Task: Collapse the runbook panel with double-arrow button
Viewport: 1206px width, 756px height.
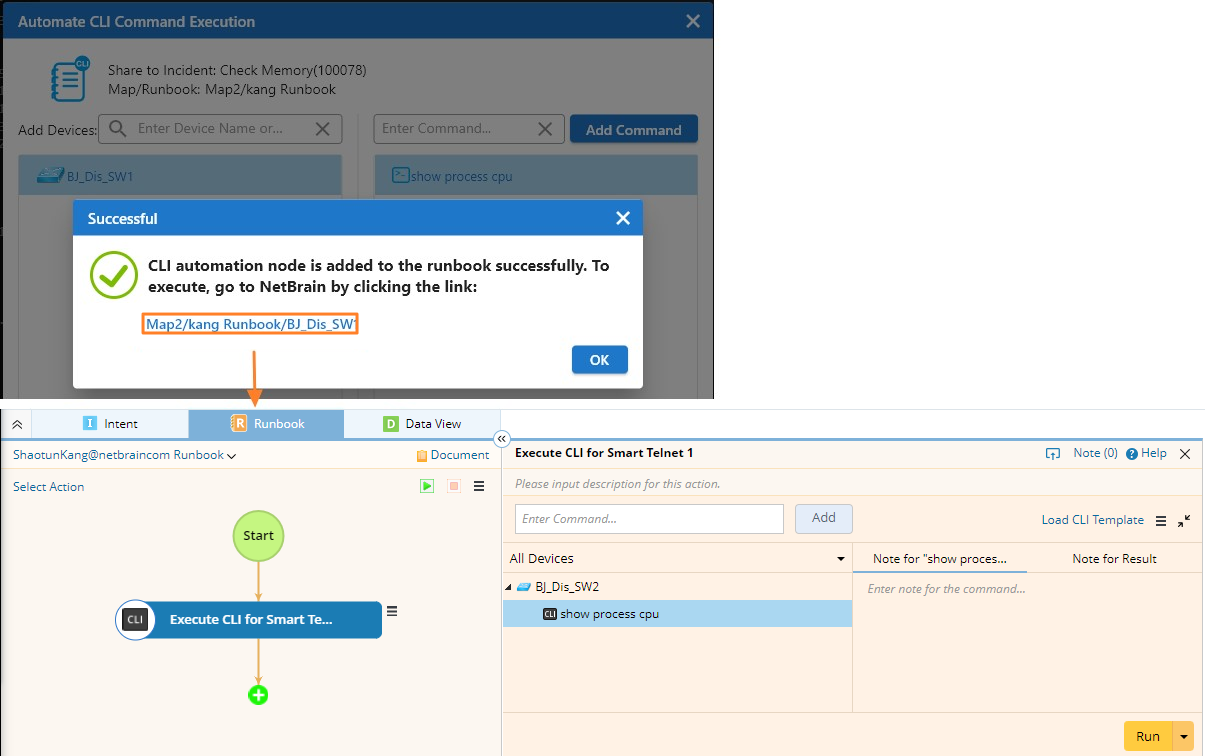Action: pyautogui.click(x=502, y=439)
